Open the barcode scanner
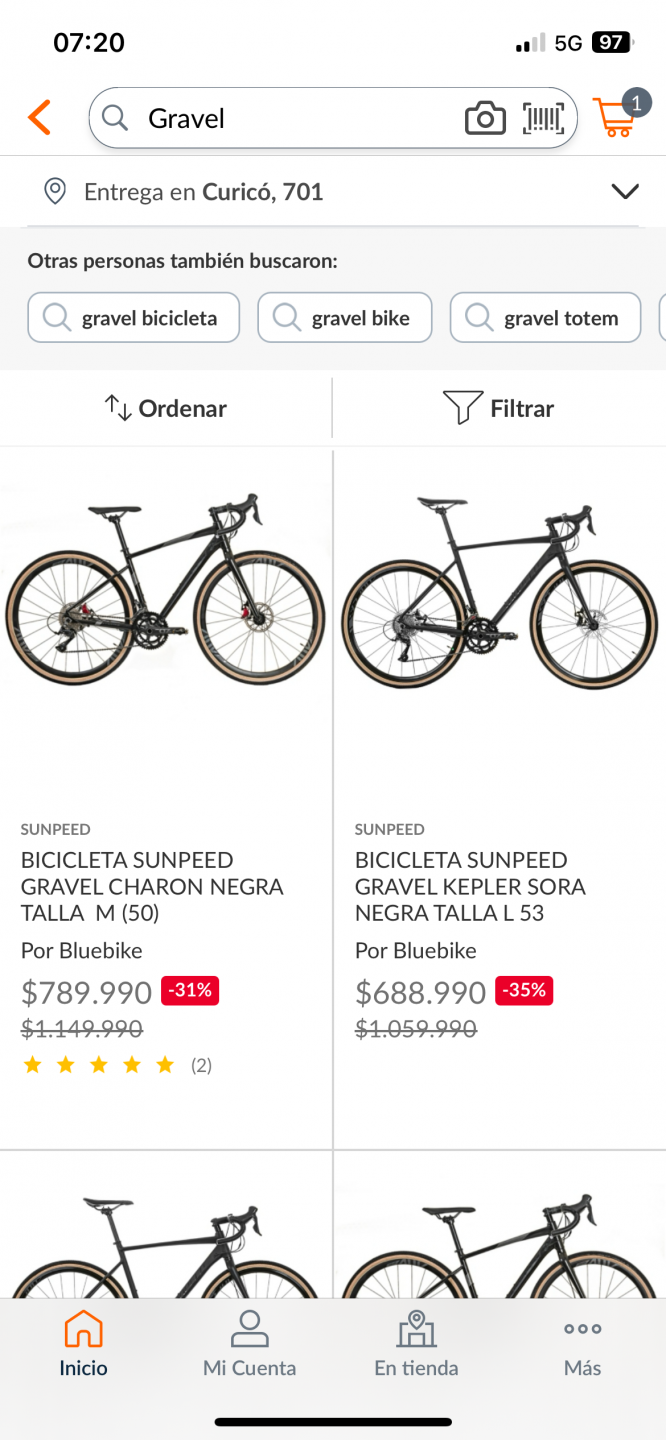 pyautogui.click(x=543, y=119)
